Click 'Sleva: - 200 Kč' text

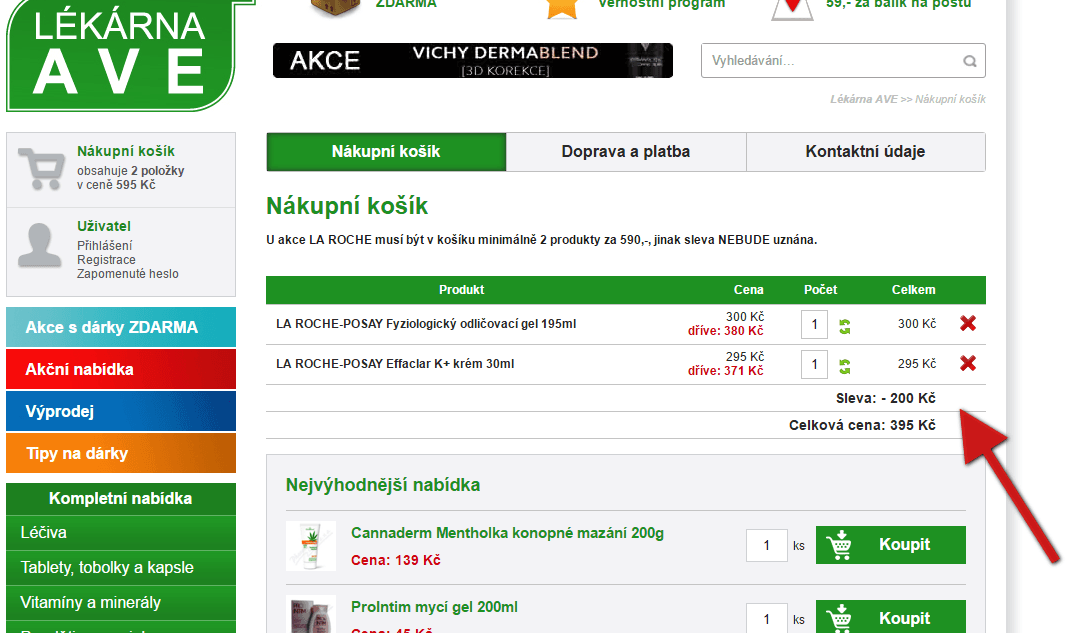pos(885,398)
